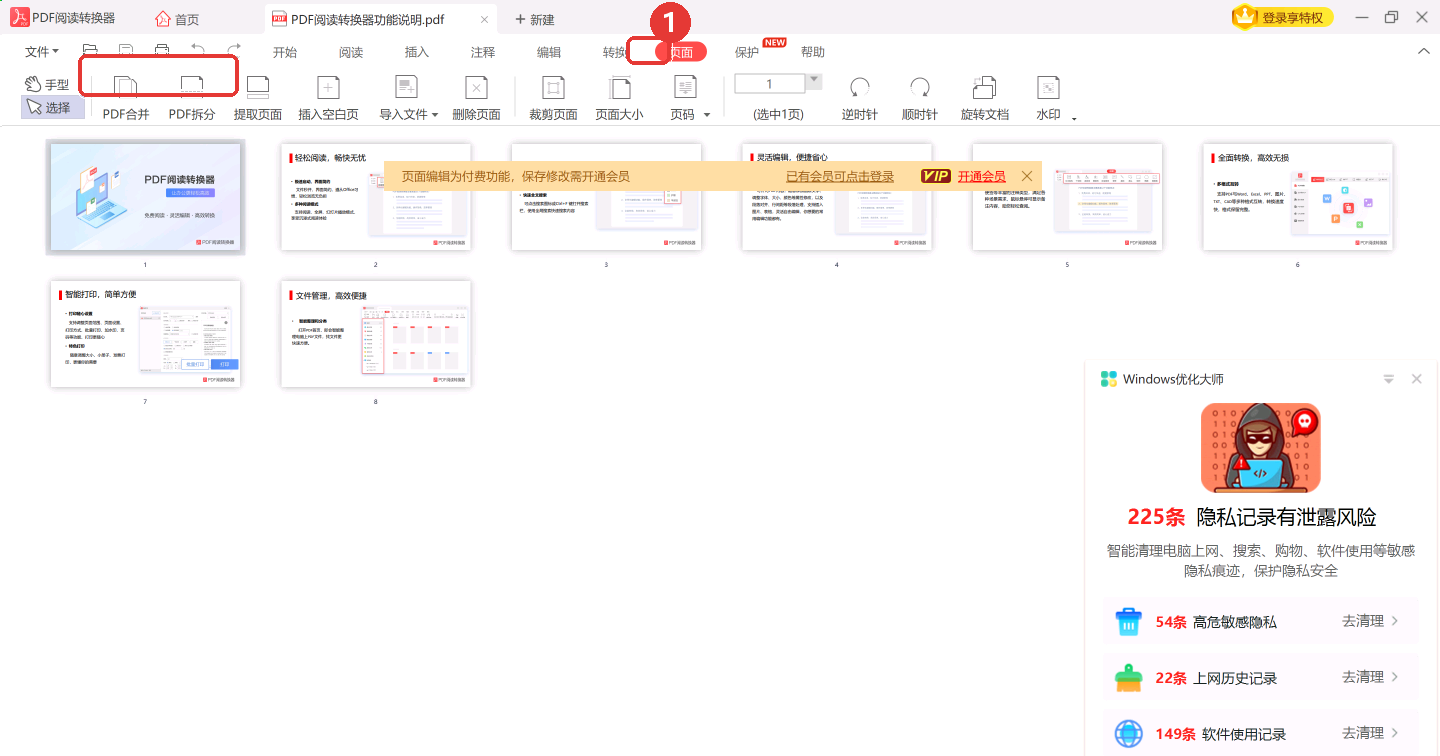
Task: Rotate page clockwise with 顺时针
Action: click(920, 99)
